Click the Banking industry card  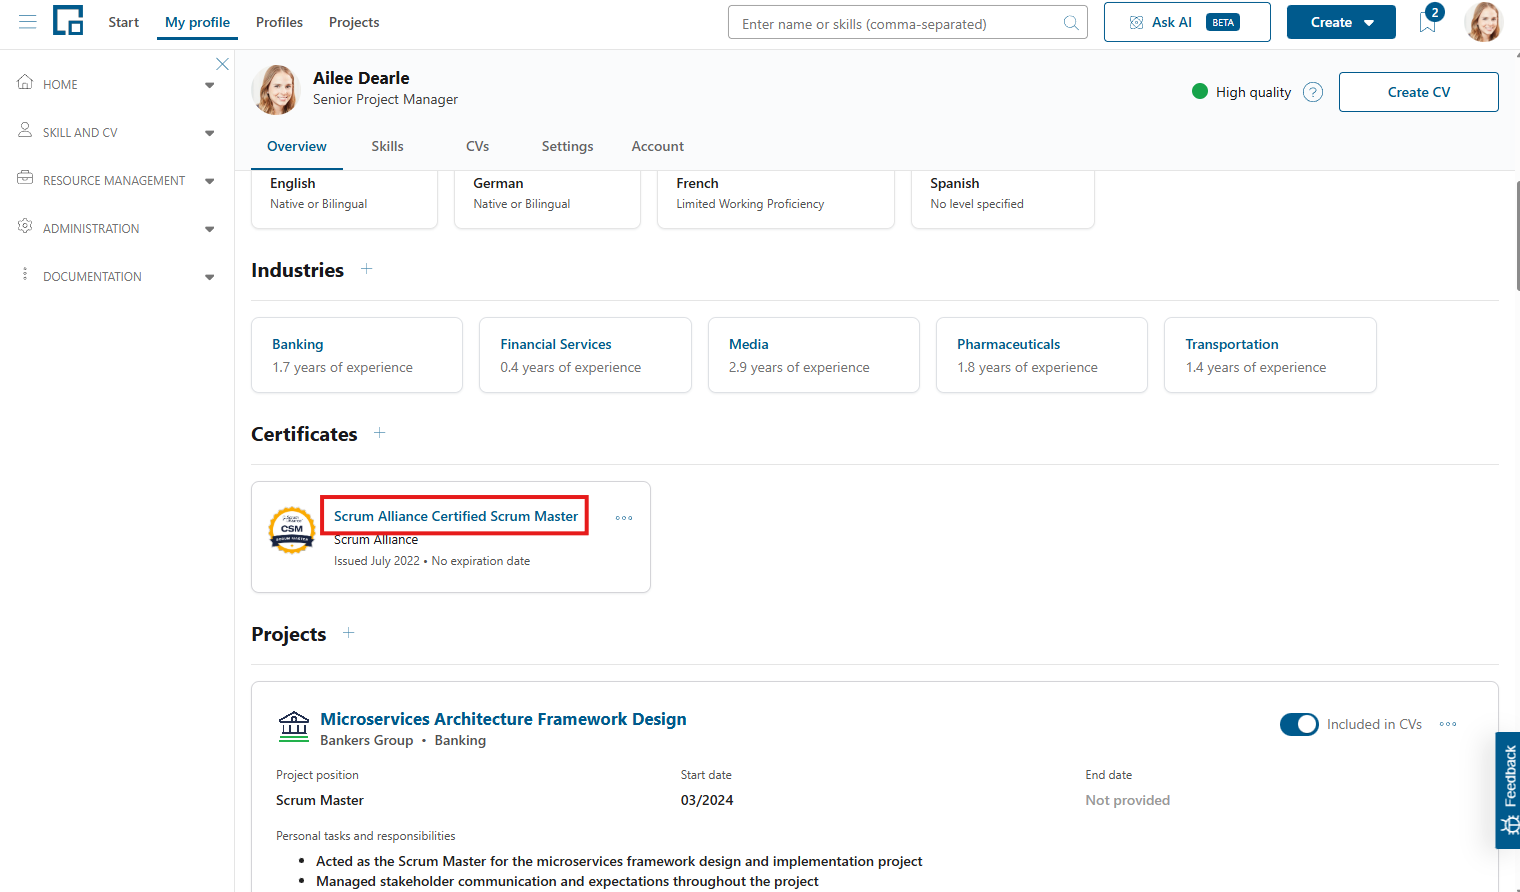click(357, 355)
